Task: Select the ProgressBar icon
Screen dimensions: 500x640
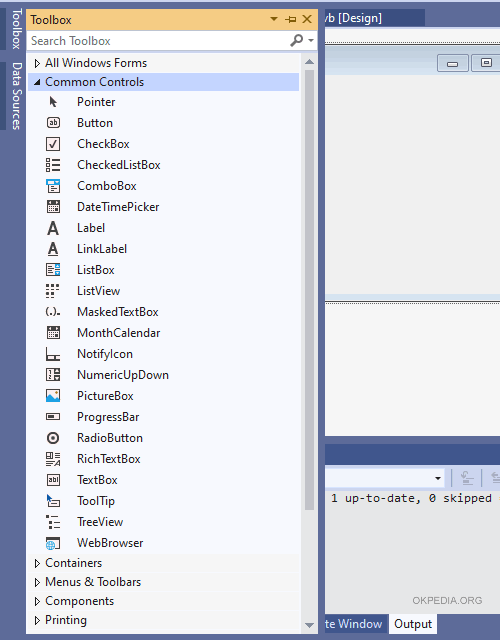Action: pyautogui.click(x=53, y=417)
